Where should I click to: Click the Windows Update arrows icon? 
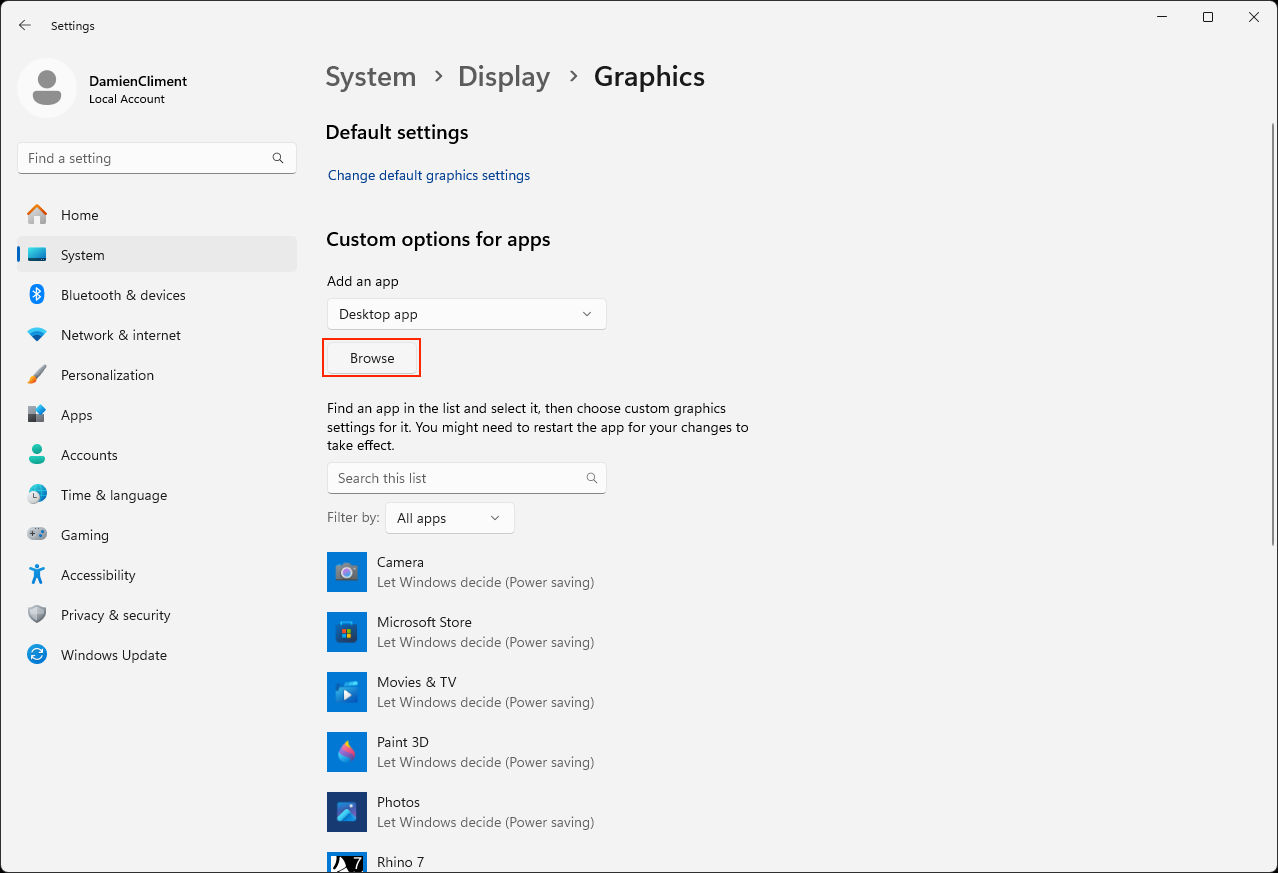tap(37, 655)
